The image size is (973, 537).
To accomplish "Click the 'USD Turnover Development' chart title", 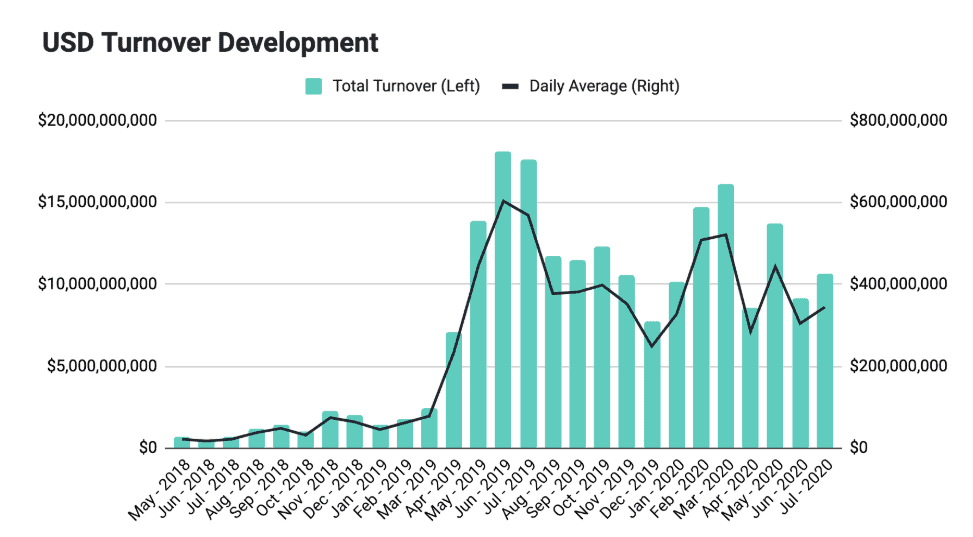I will click(x=210, y=43).
